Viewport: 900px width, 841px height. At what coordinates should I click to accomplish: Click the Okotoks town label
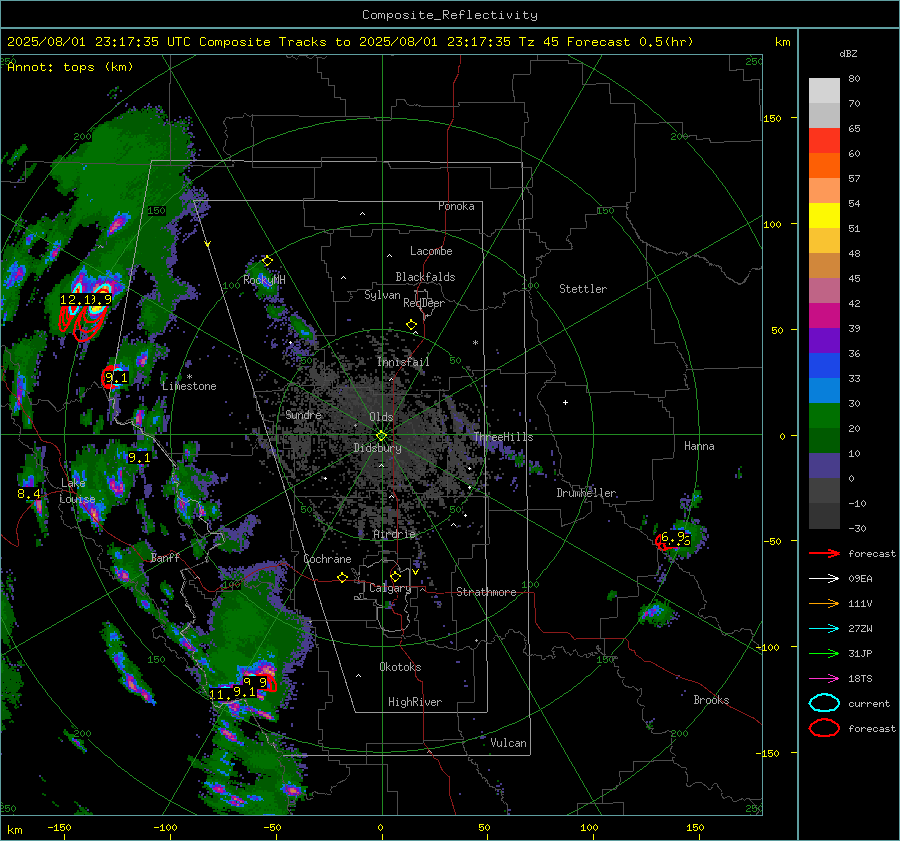click(400, 667)
